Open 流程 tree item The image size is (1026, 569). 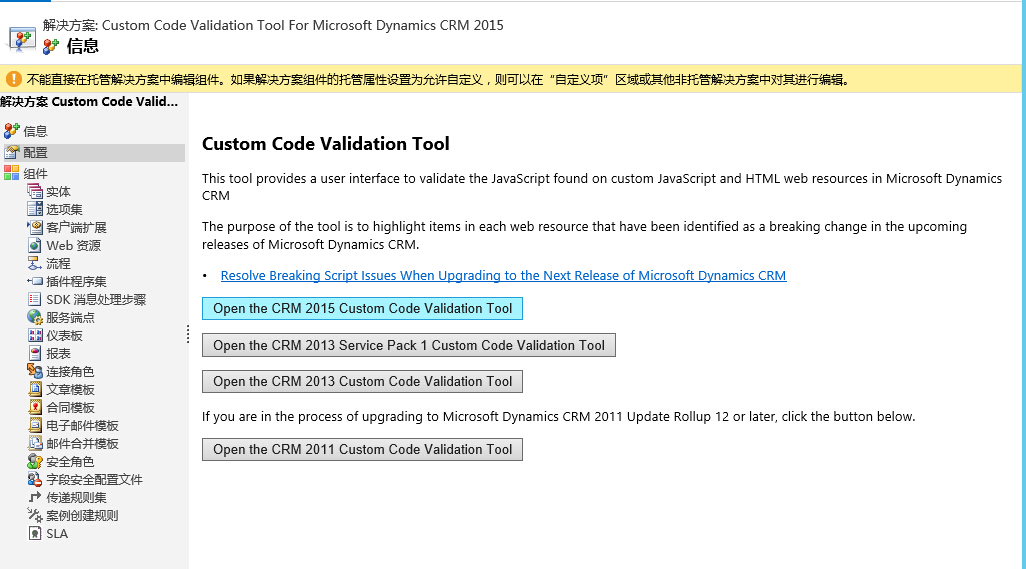click(x=58, y=264)
